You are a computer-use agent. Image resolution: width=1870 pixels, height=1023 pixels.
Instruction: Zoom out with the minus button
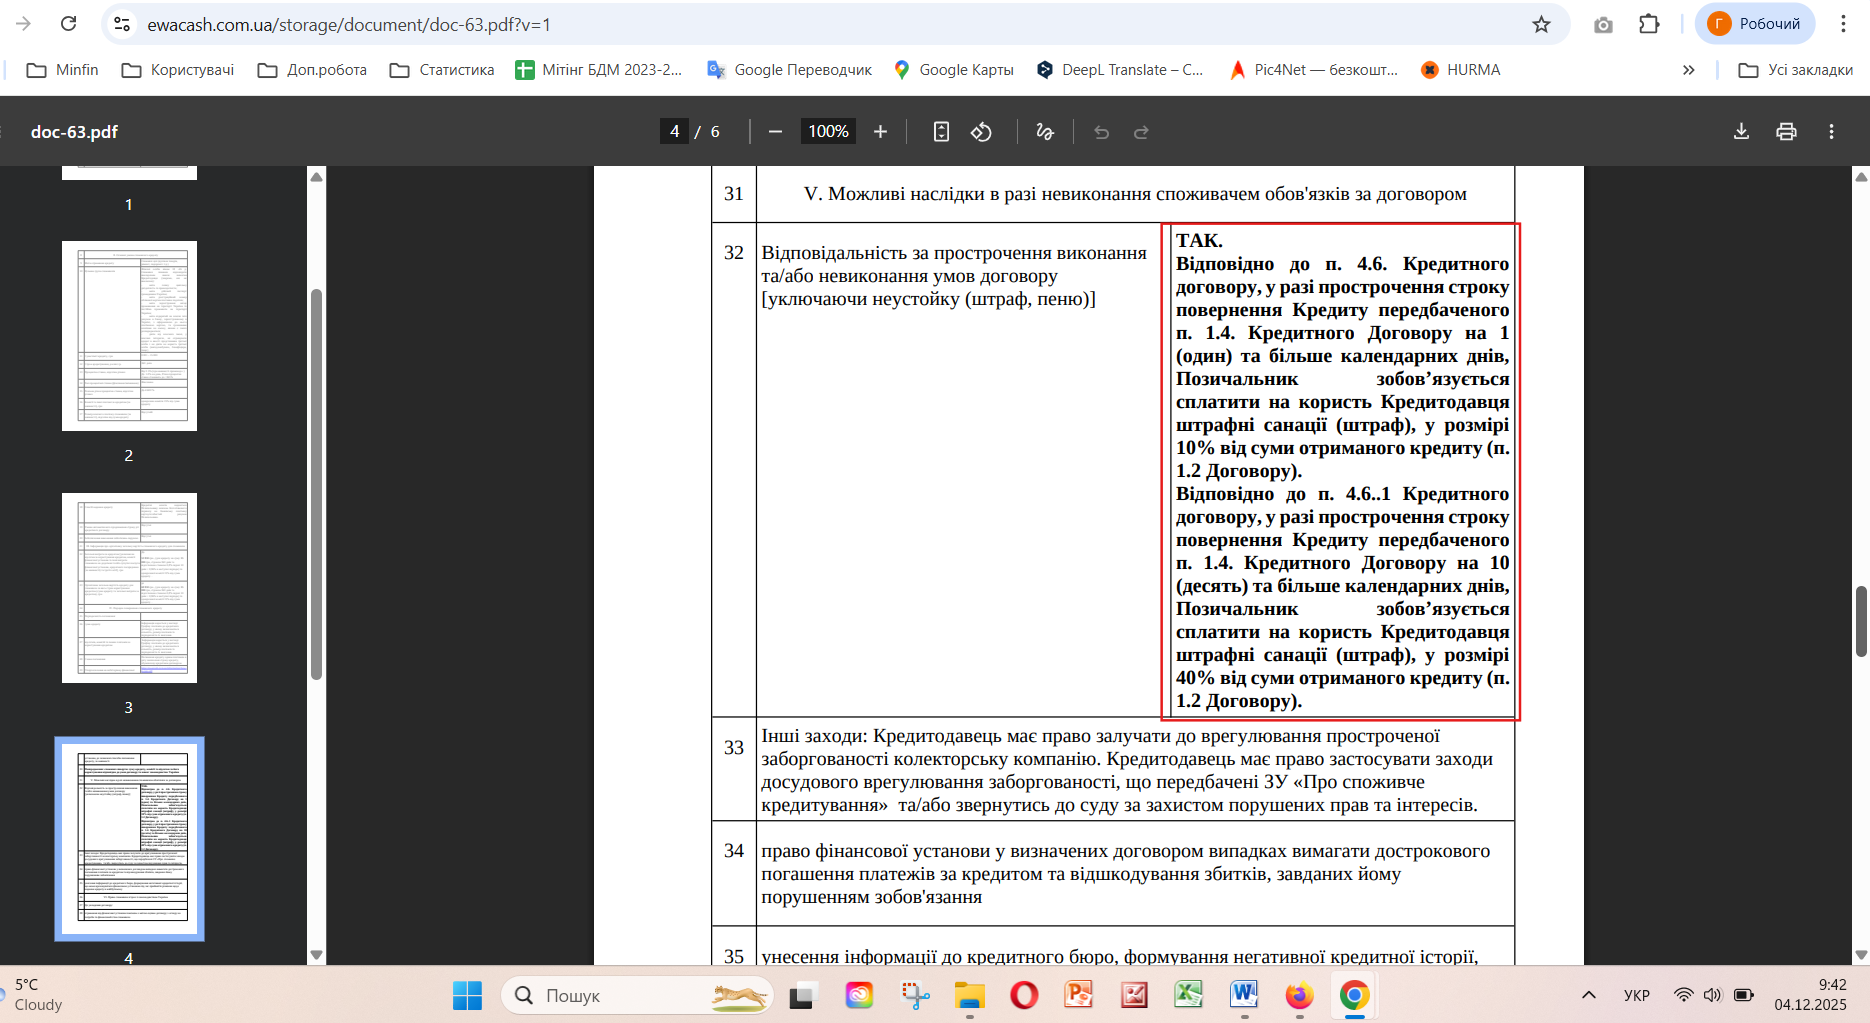[775, 132]
